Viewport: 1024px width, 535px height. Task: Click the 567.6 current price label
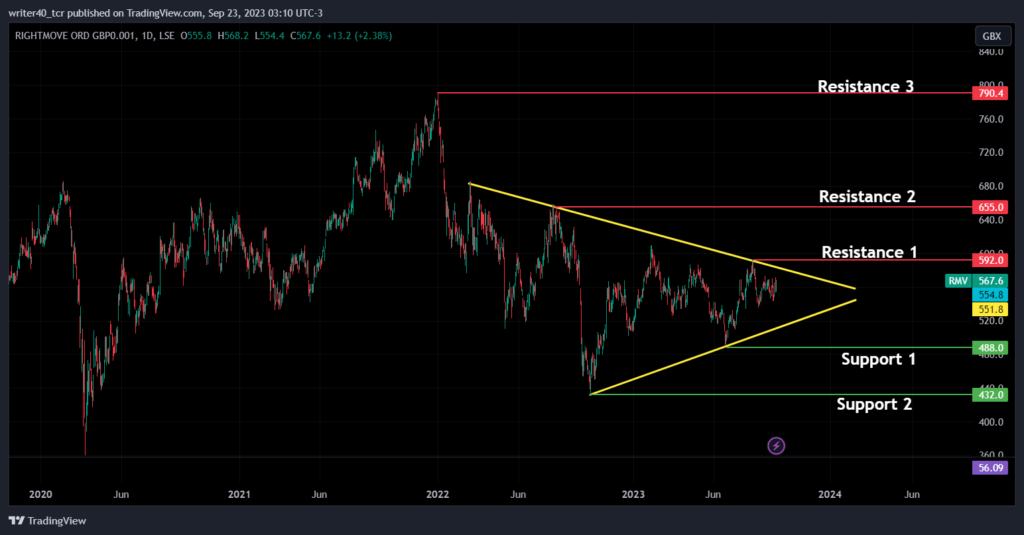(990, 281)
